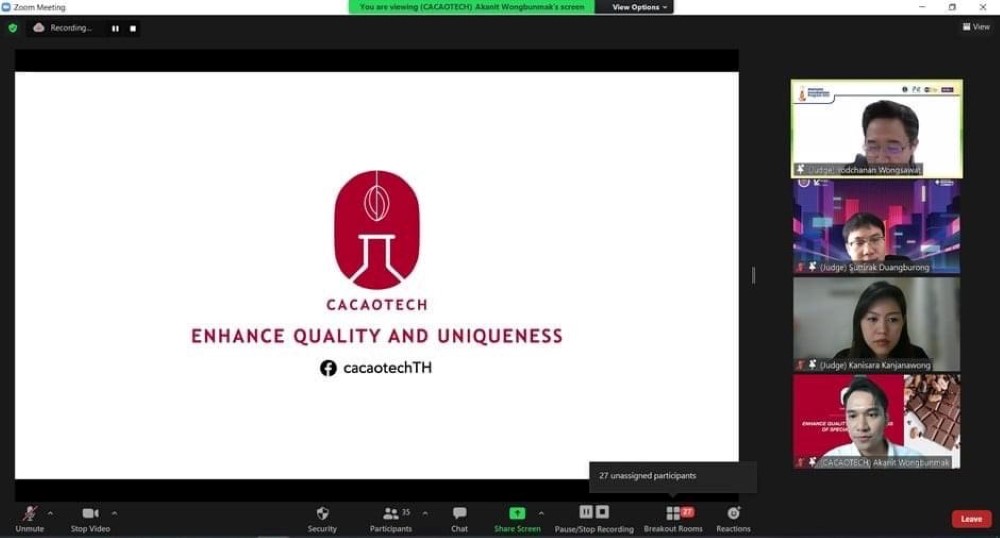Click the green encryption shield icon
Screen dimensions: 1000x538
[x=13, y=28]
